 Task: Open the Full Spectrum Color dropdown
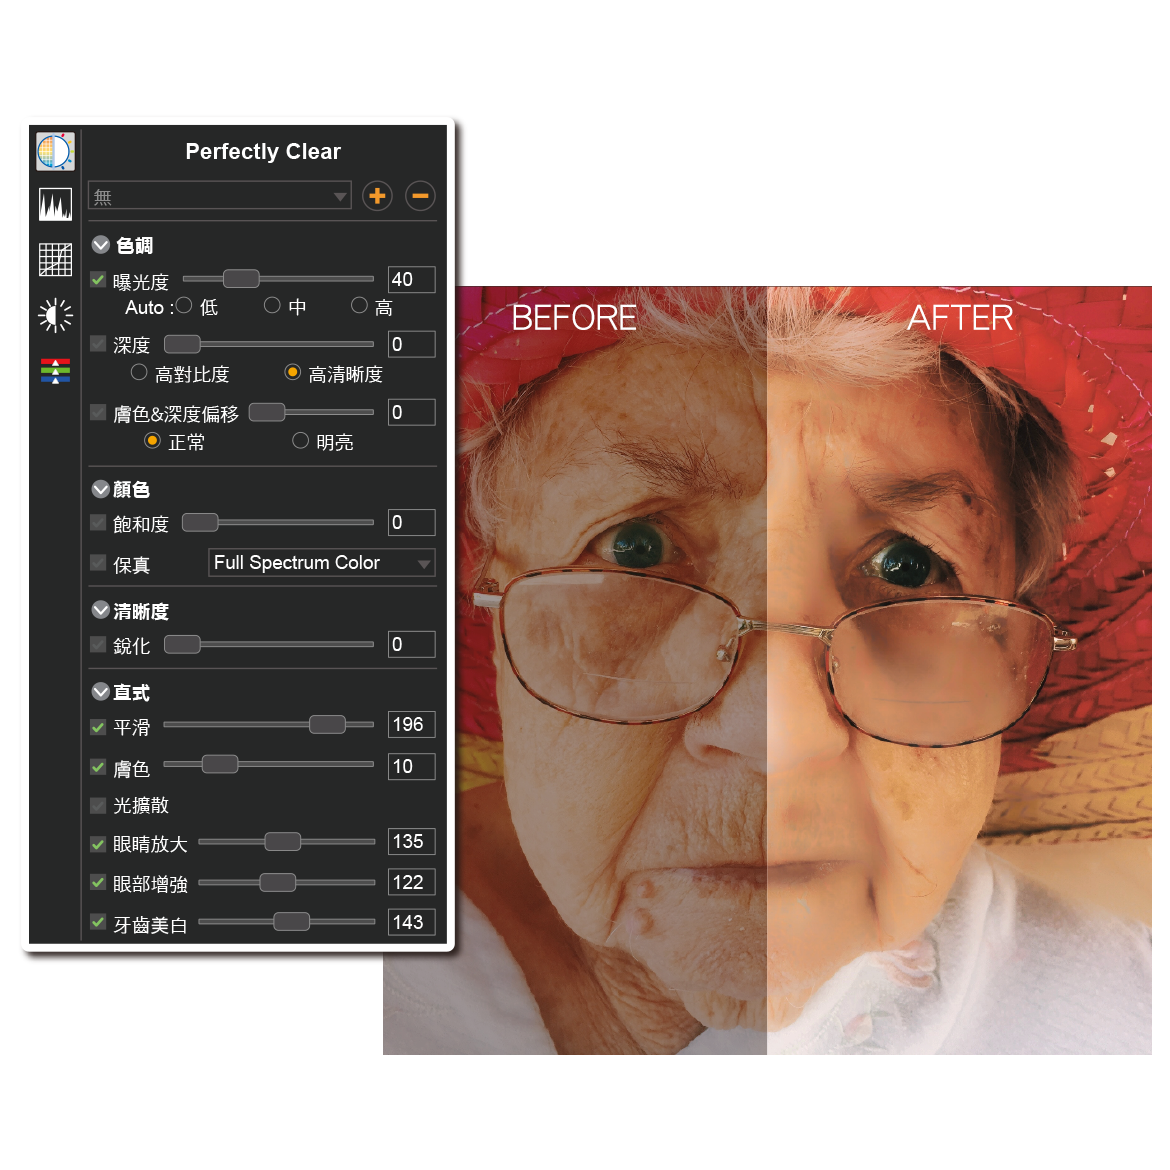tap(322, 563)
